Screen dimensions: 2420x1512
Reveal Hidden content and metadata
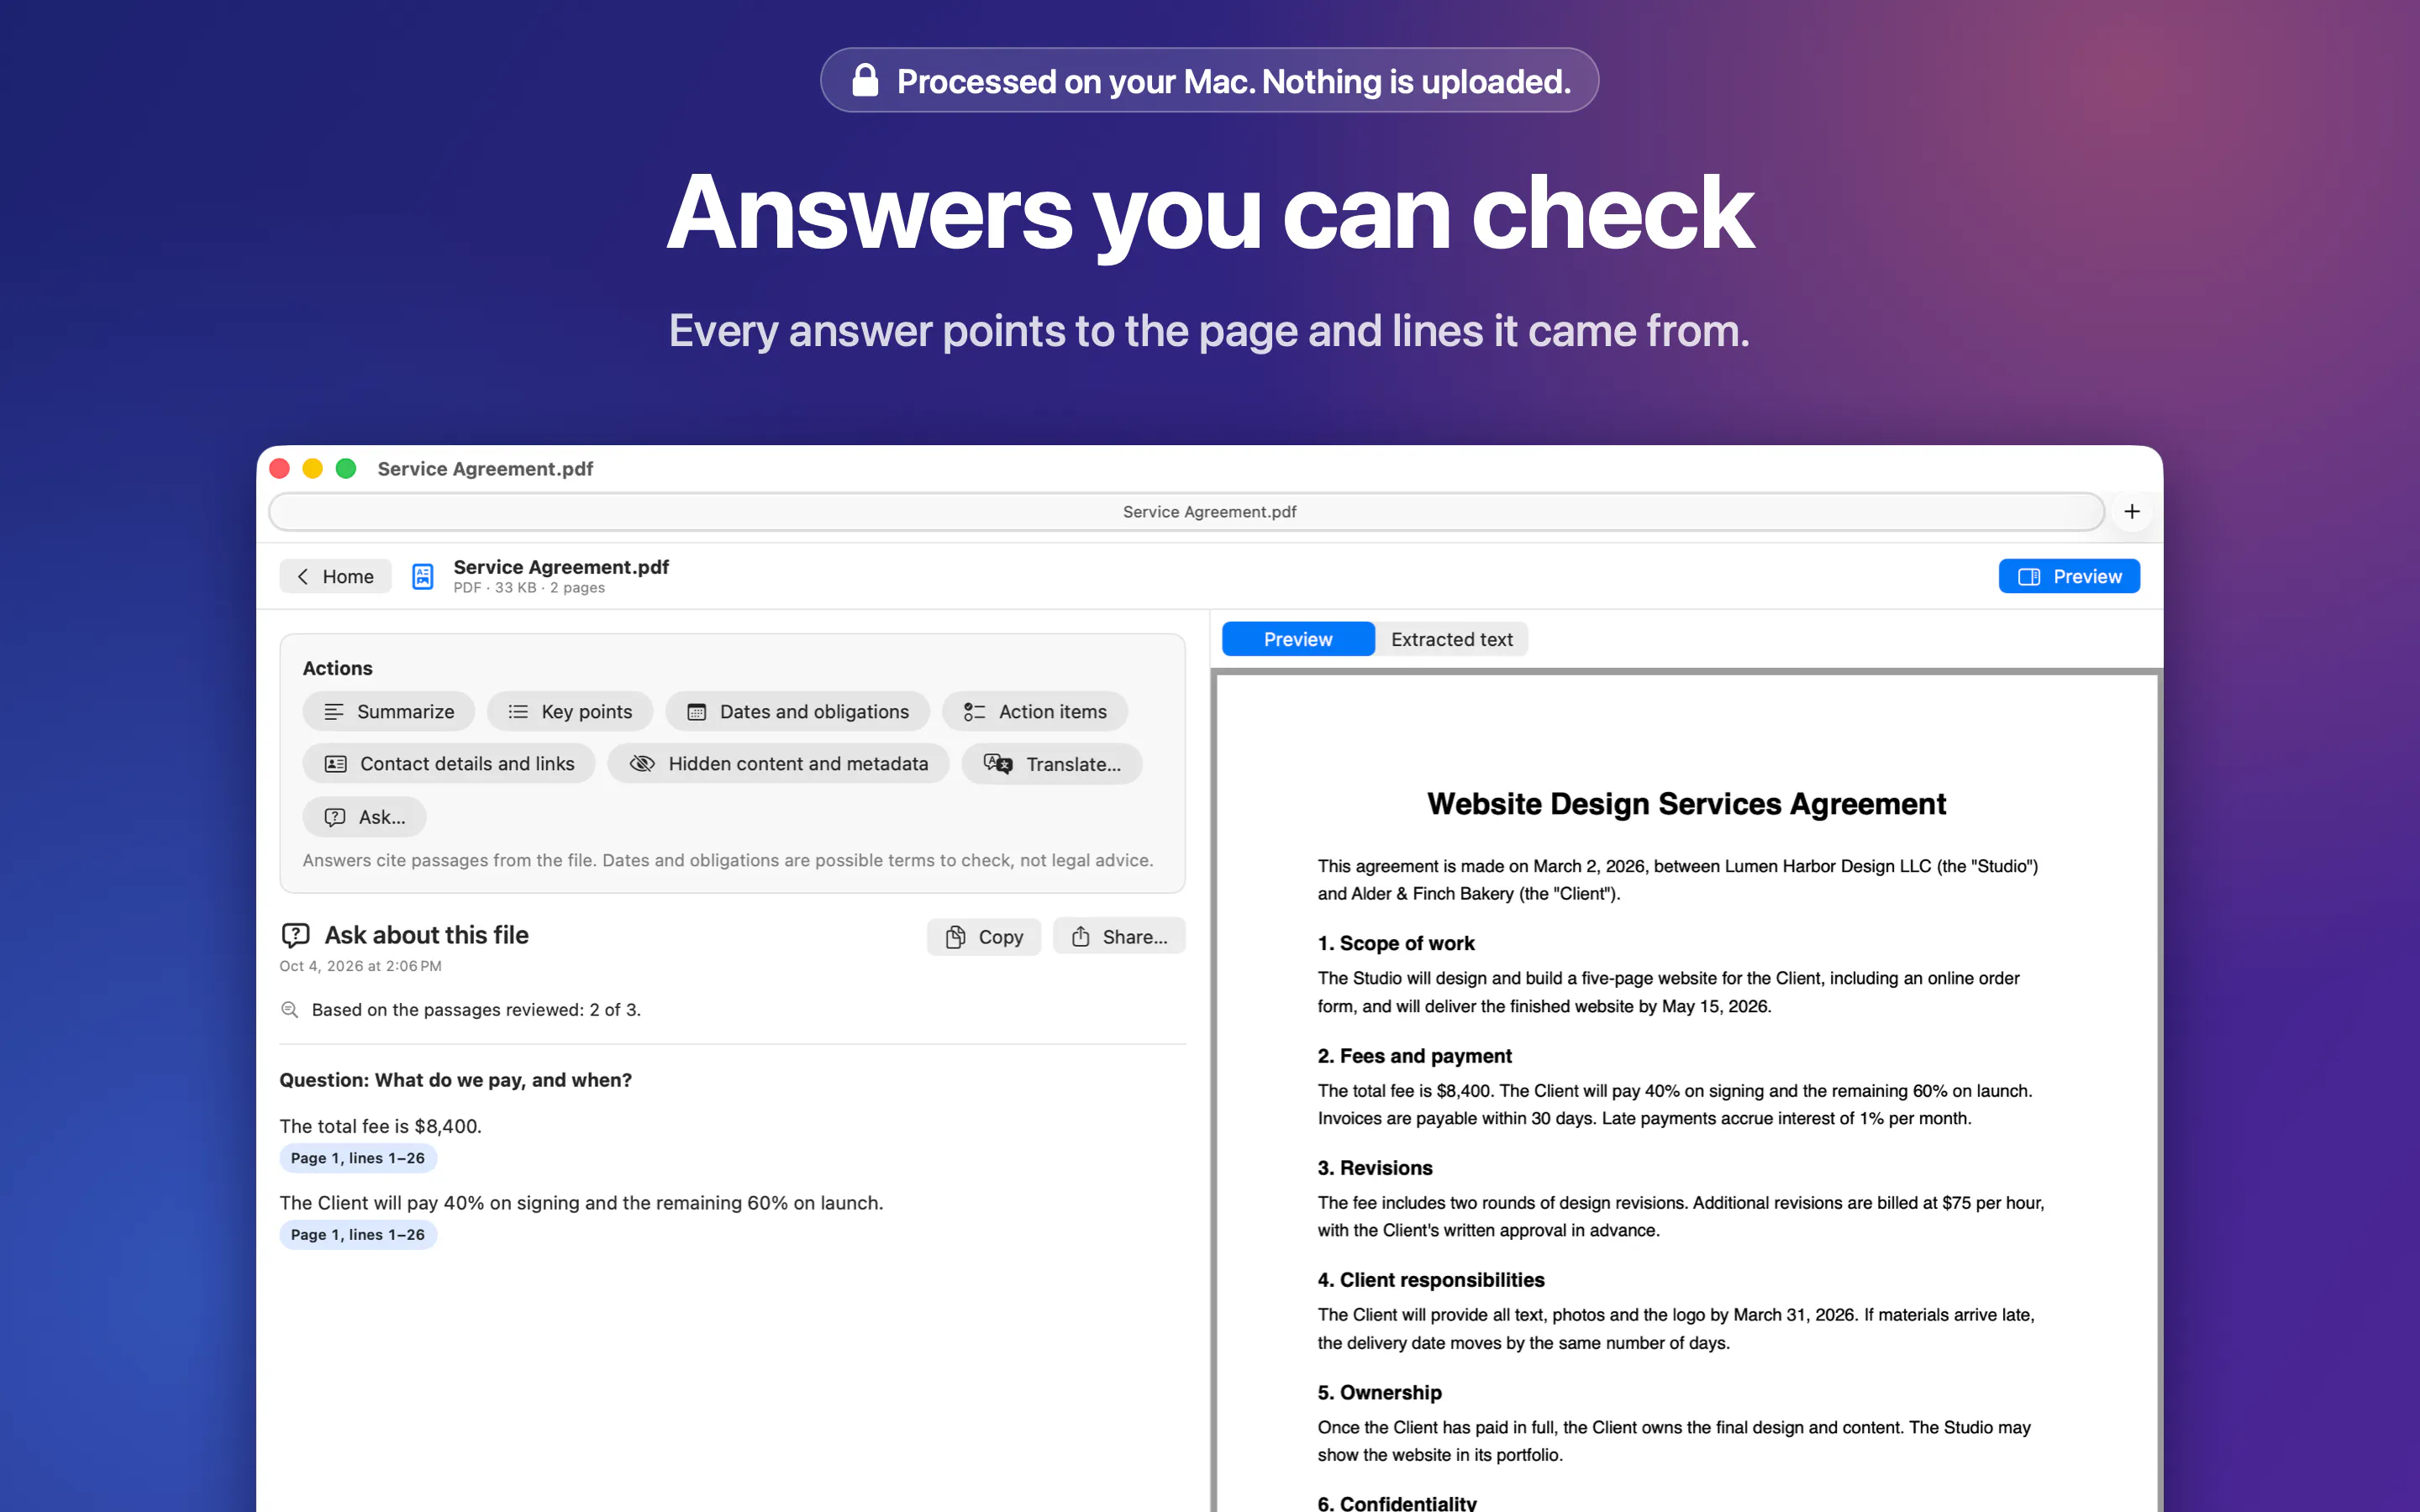pos(778,764)
